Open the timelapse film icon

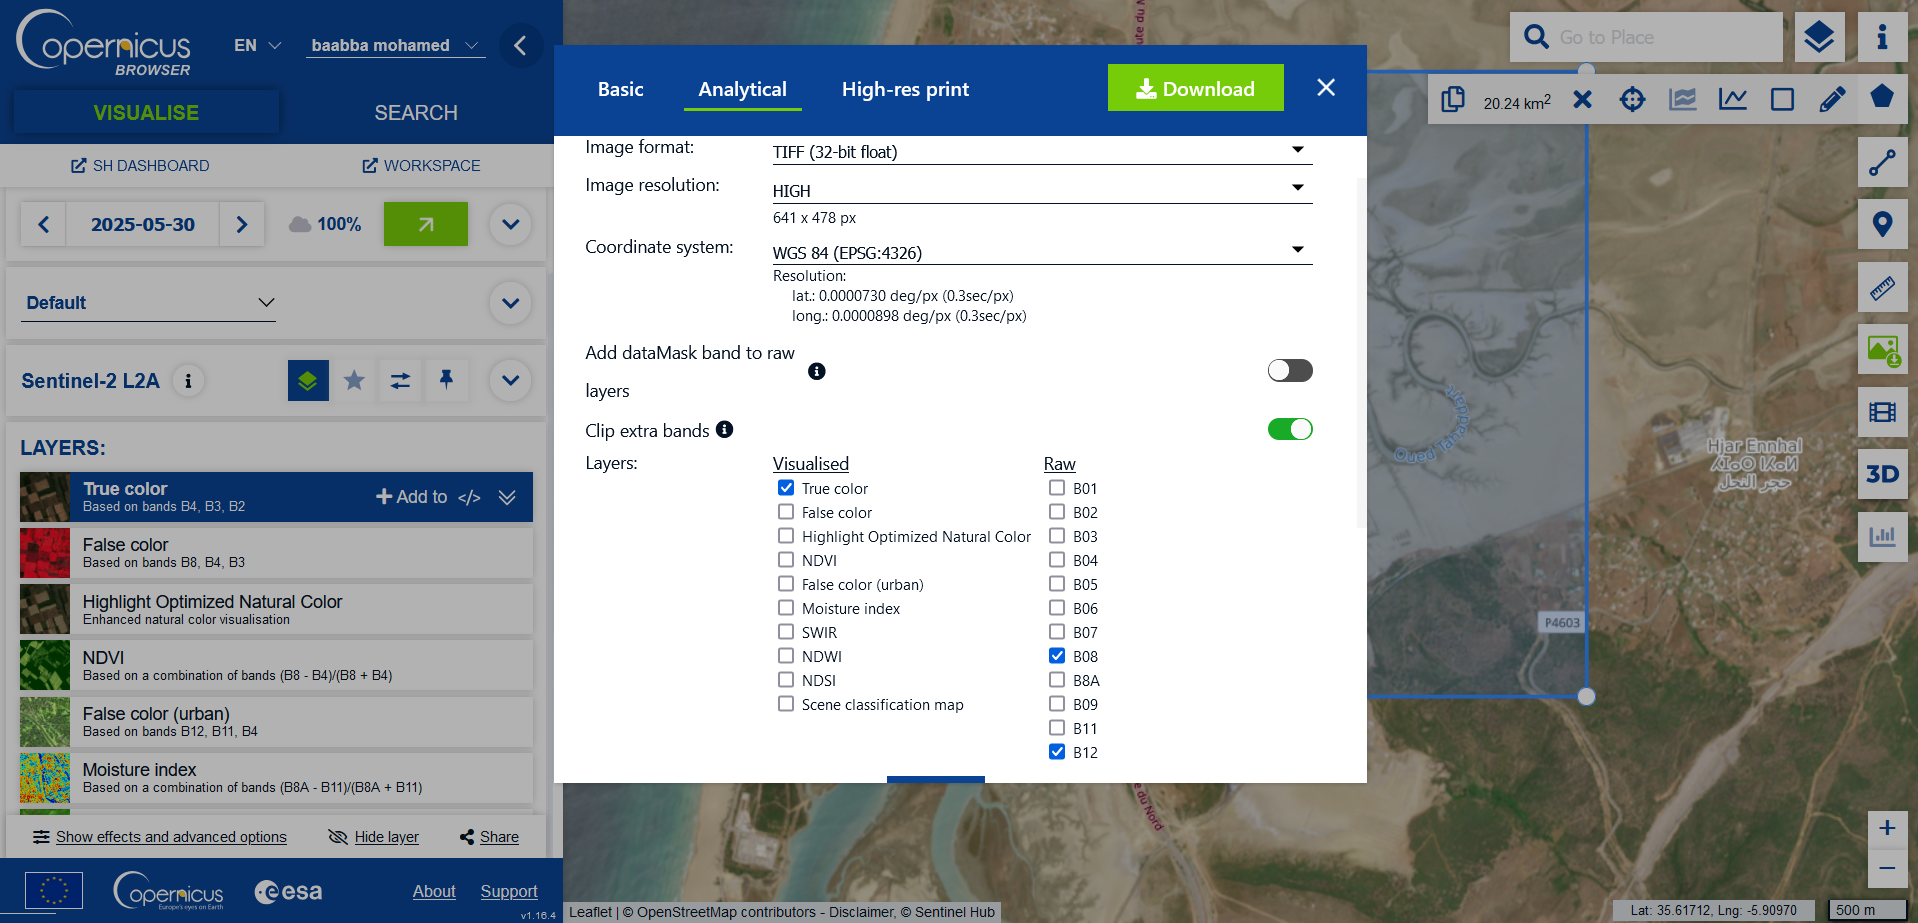1882,412
